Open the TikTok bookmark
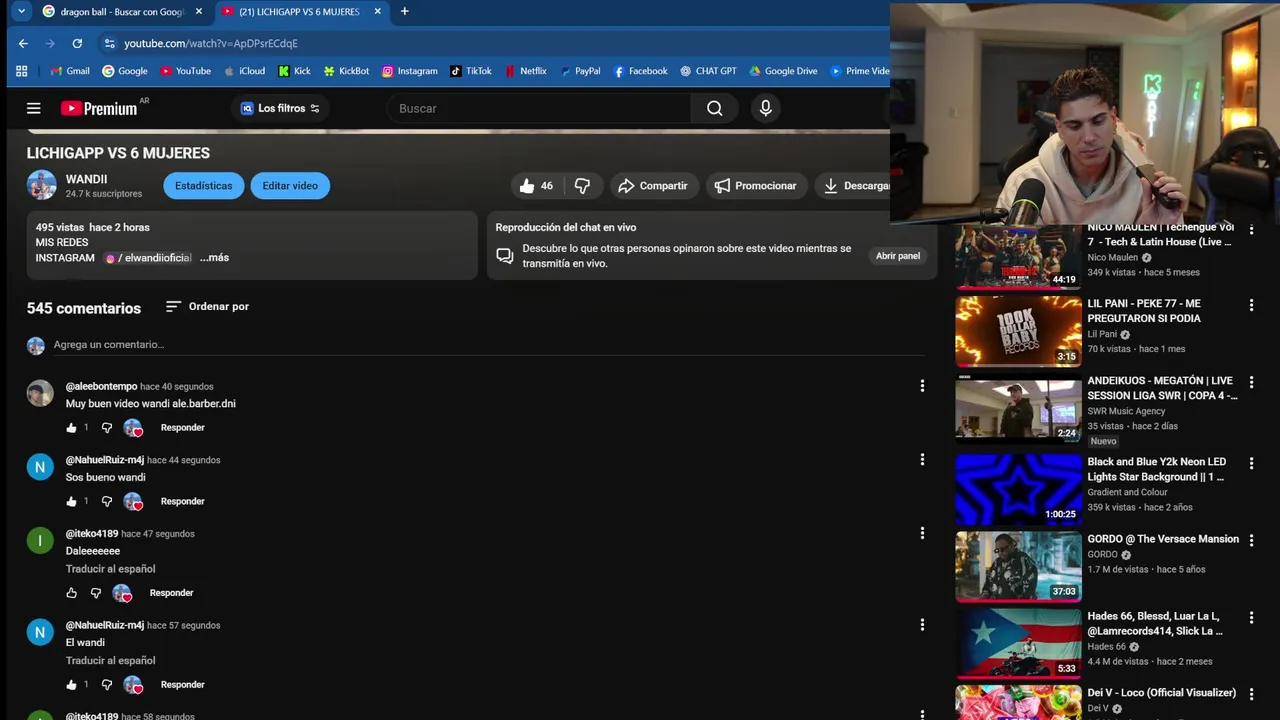1280x720 pixels. [x=471, y=71]
